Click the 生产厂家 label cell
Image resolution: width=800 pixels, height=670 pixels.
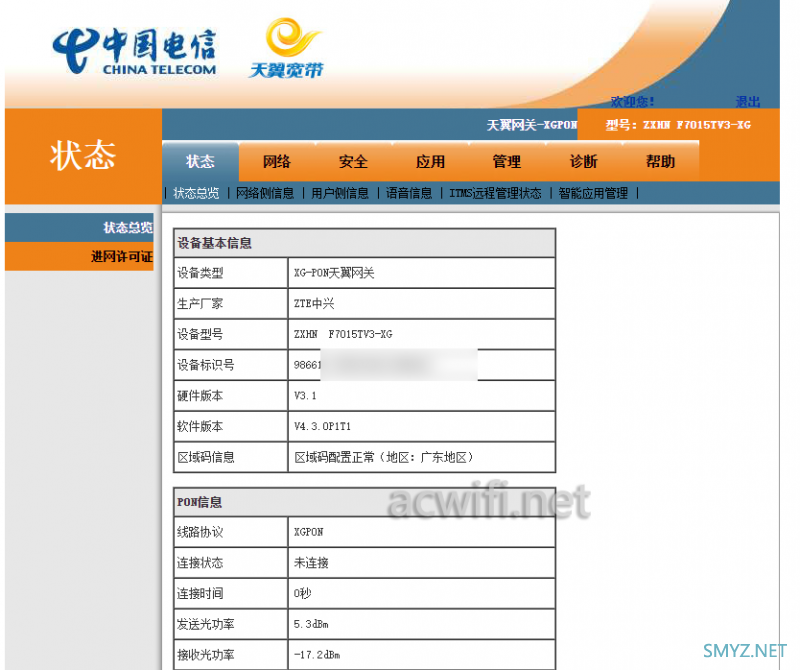click(x=231, y=304)
